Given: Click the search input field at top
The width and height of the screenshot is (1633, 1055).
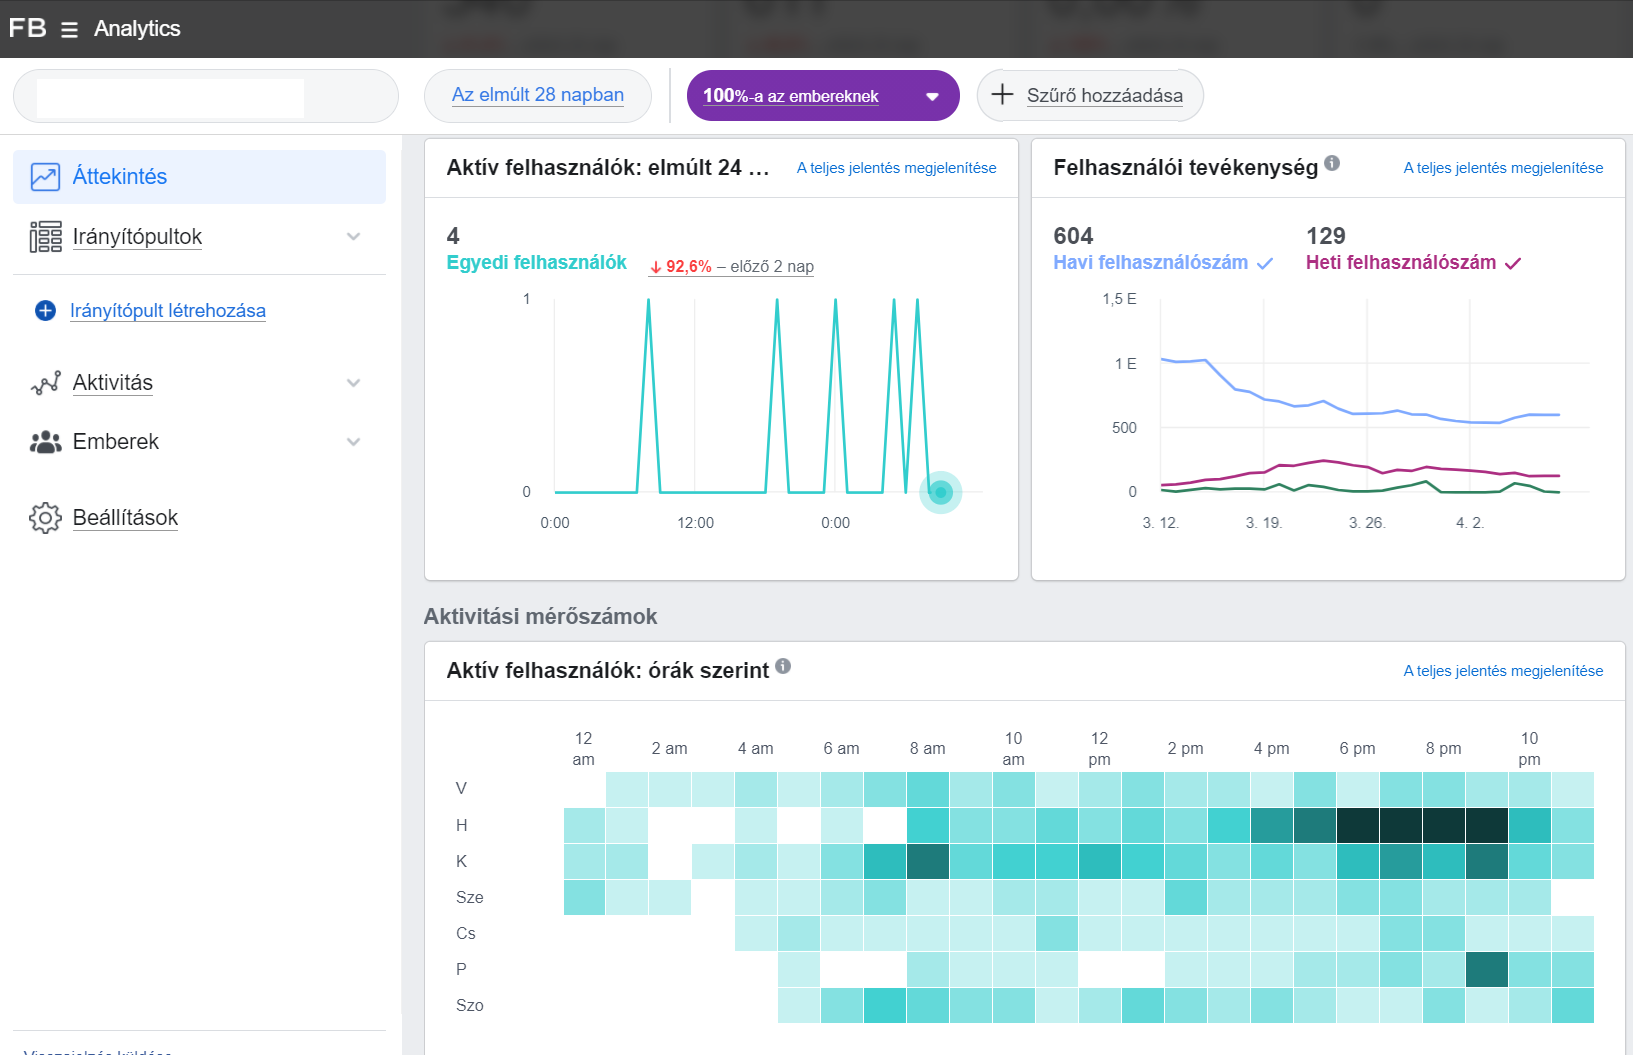Looking at the screenshot, I should [206, 96].
